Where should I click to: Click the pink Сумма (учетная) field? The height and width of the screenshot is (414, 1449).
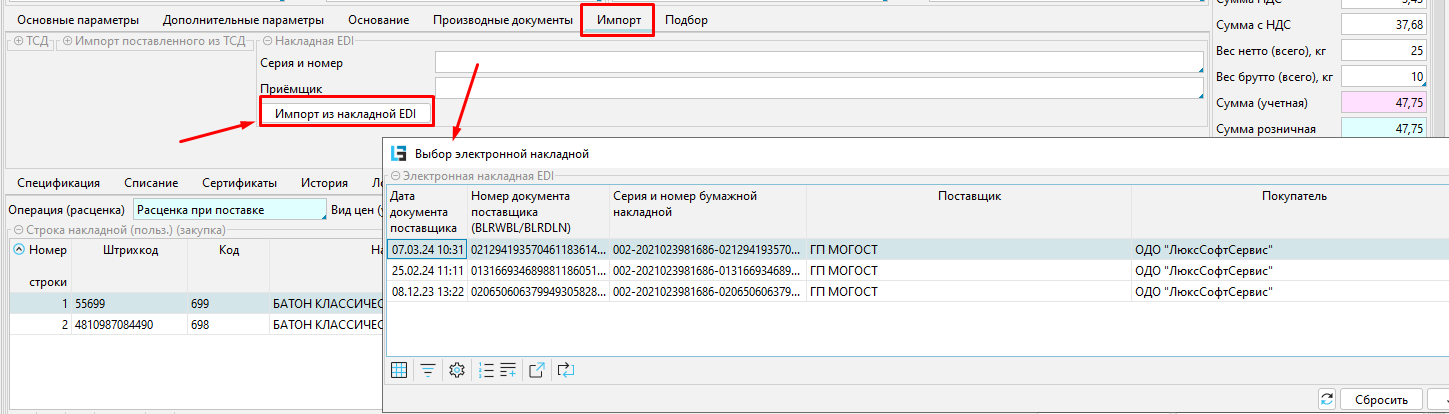pyautogui.click(x=1381, y=103)
